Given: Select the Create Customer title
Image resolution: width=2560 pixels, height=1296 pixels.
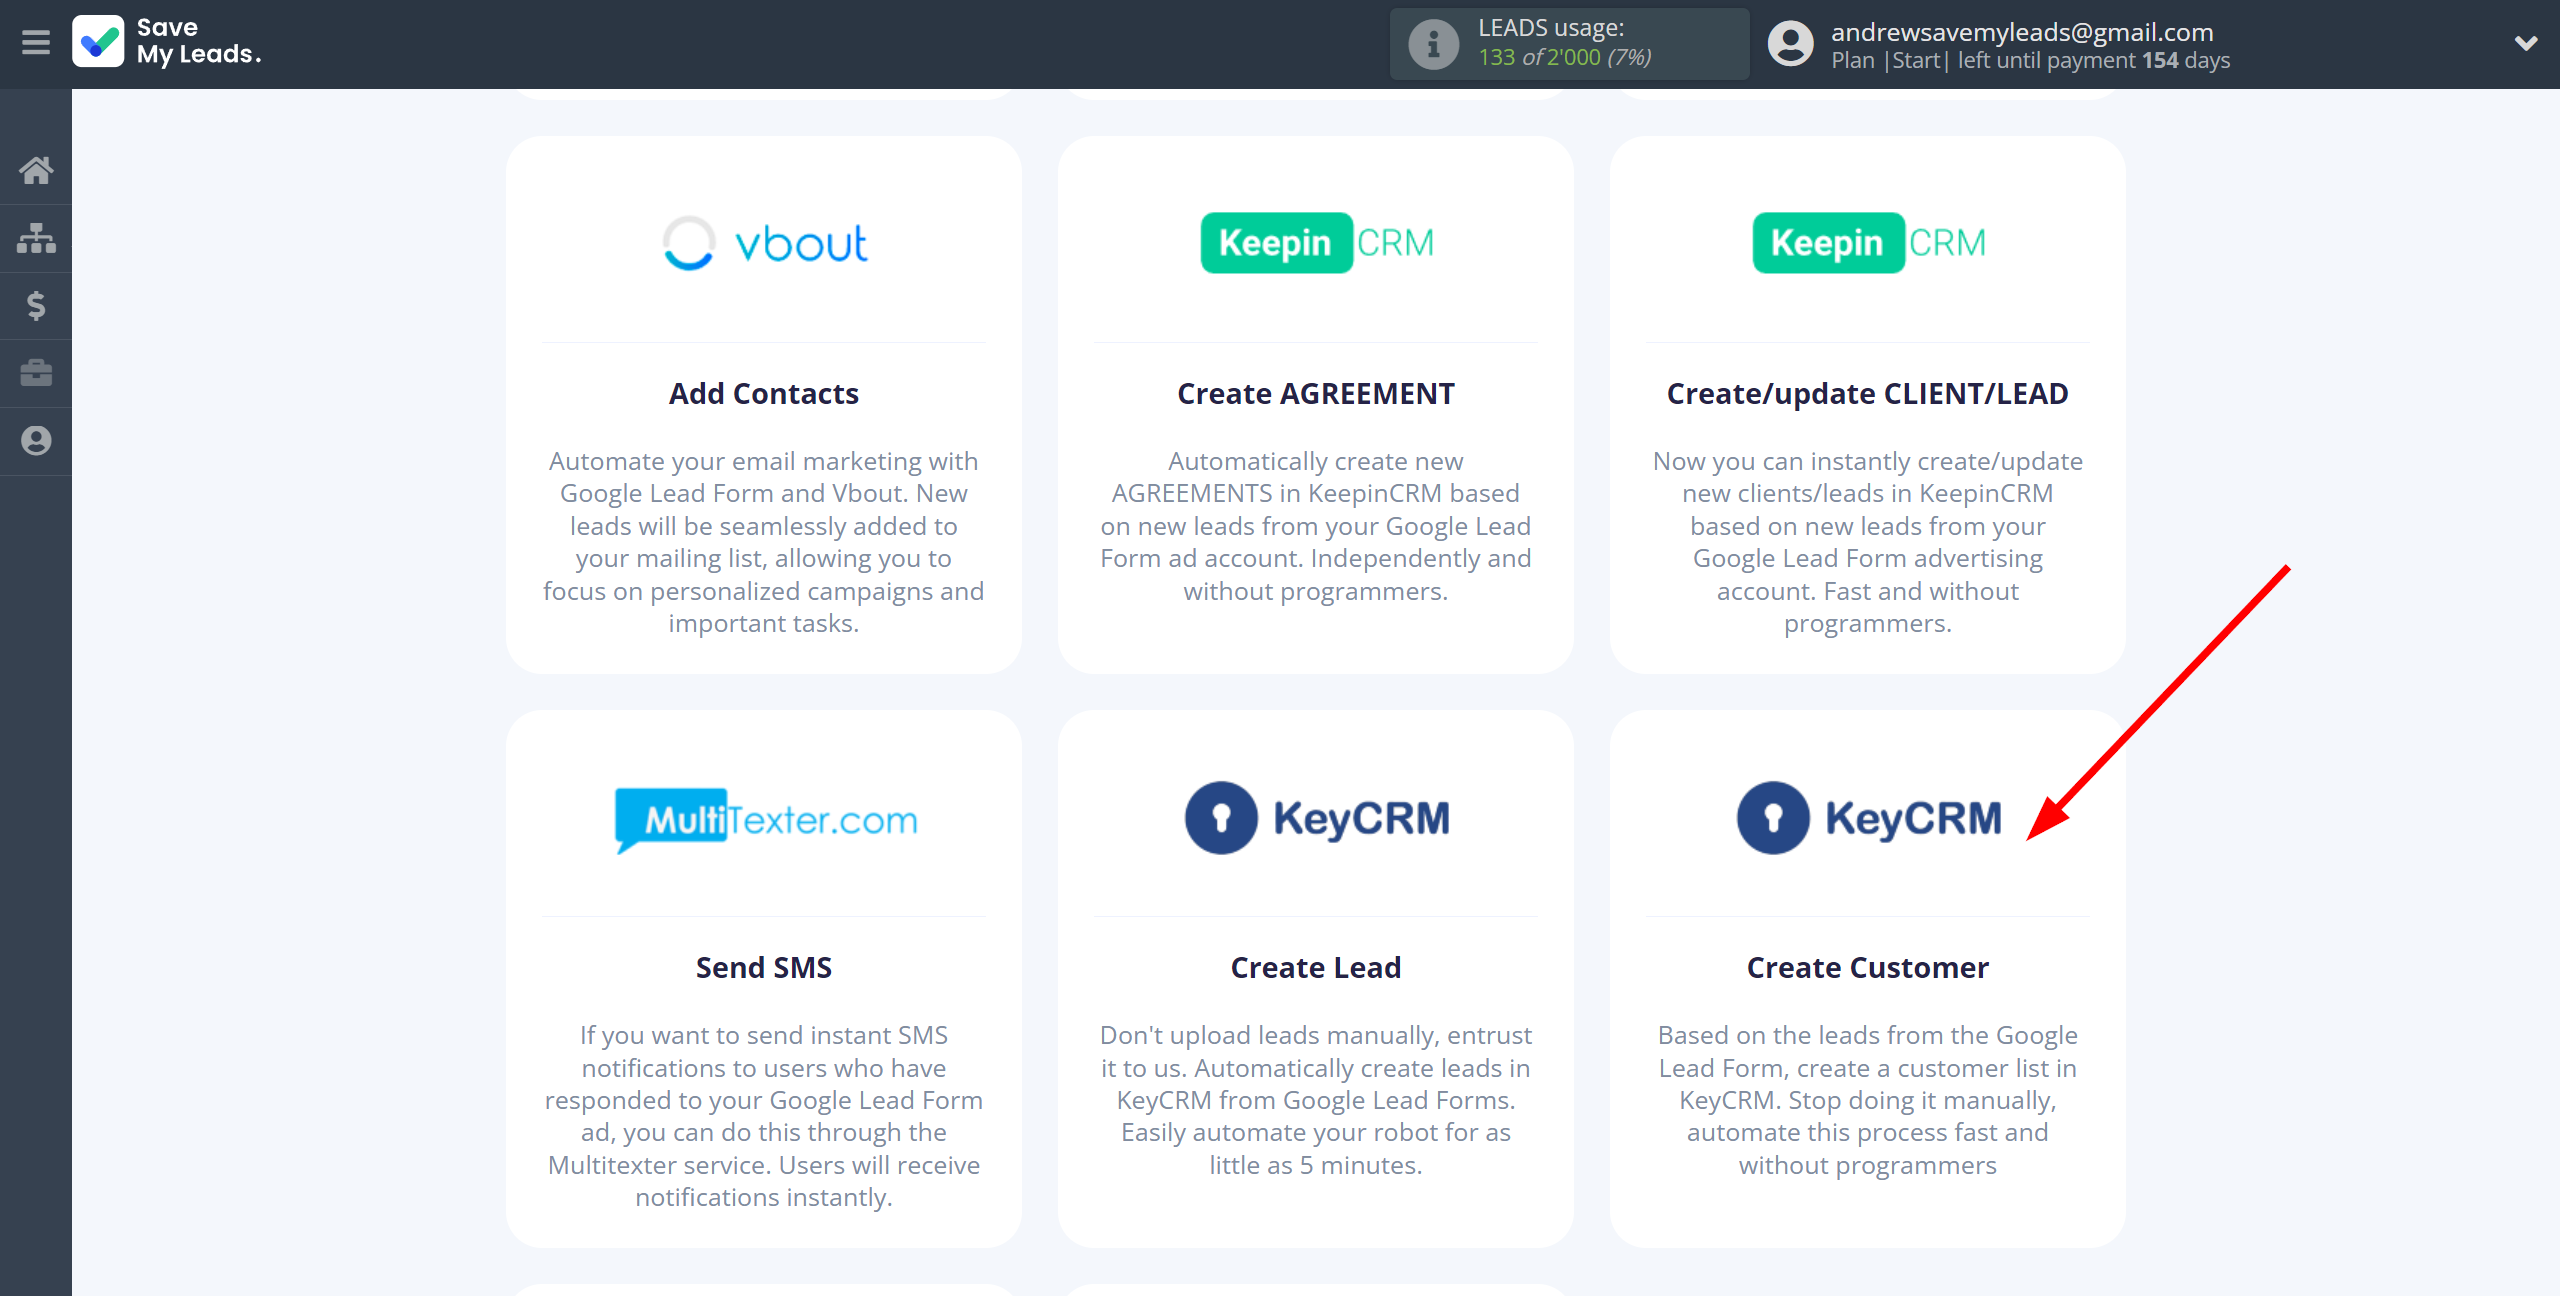Looking at the screenshot, I should click(x=1868, y=968).
